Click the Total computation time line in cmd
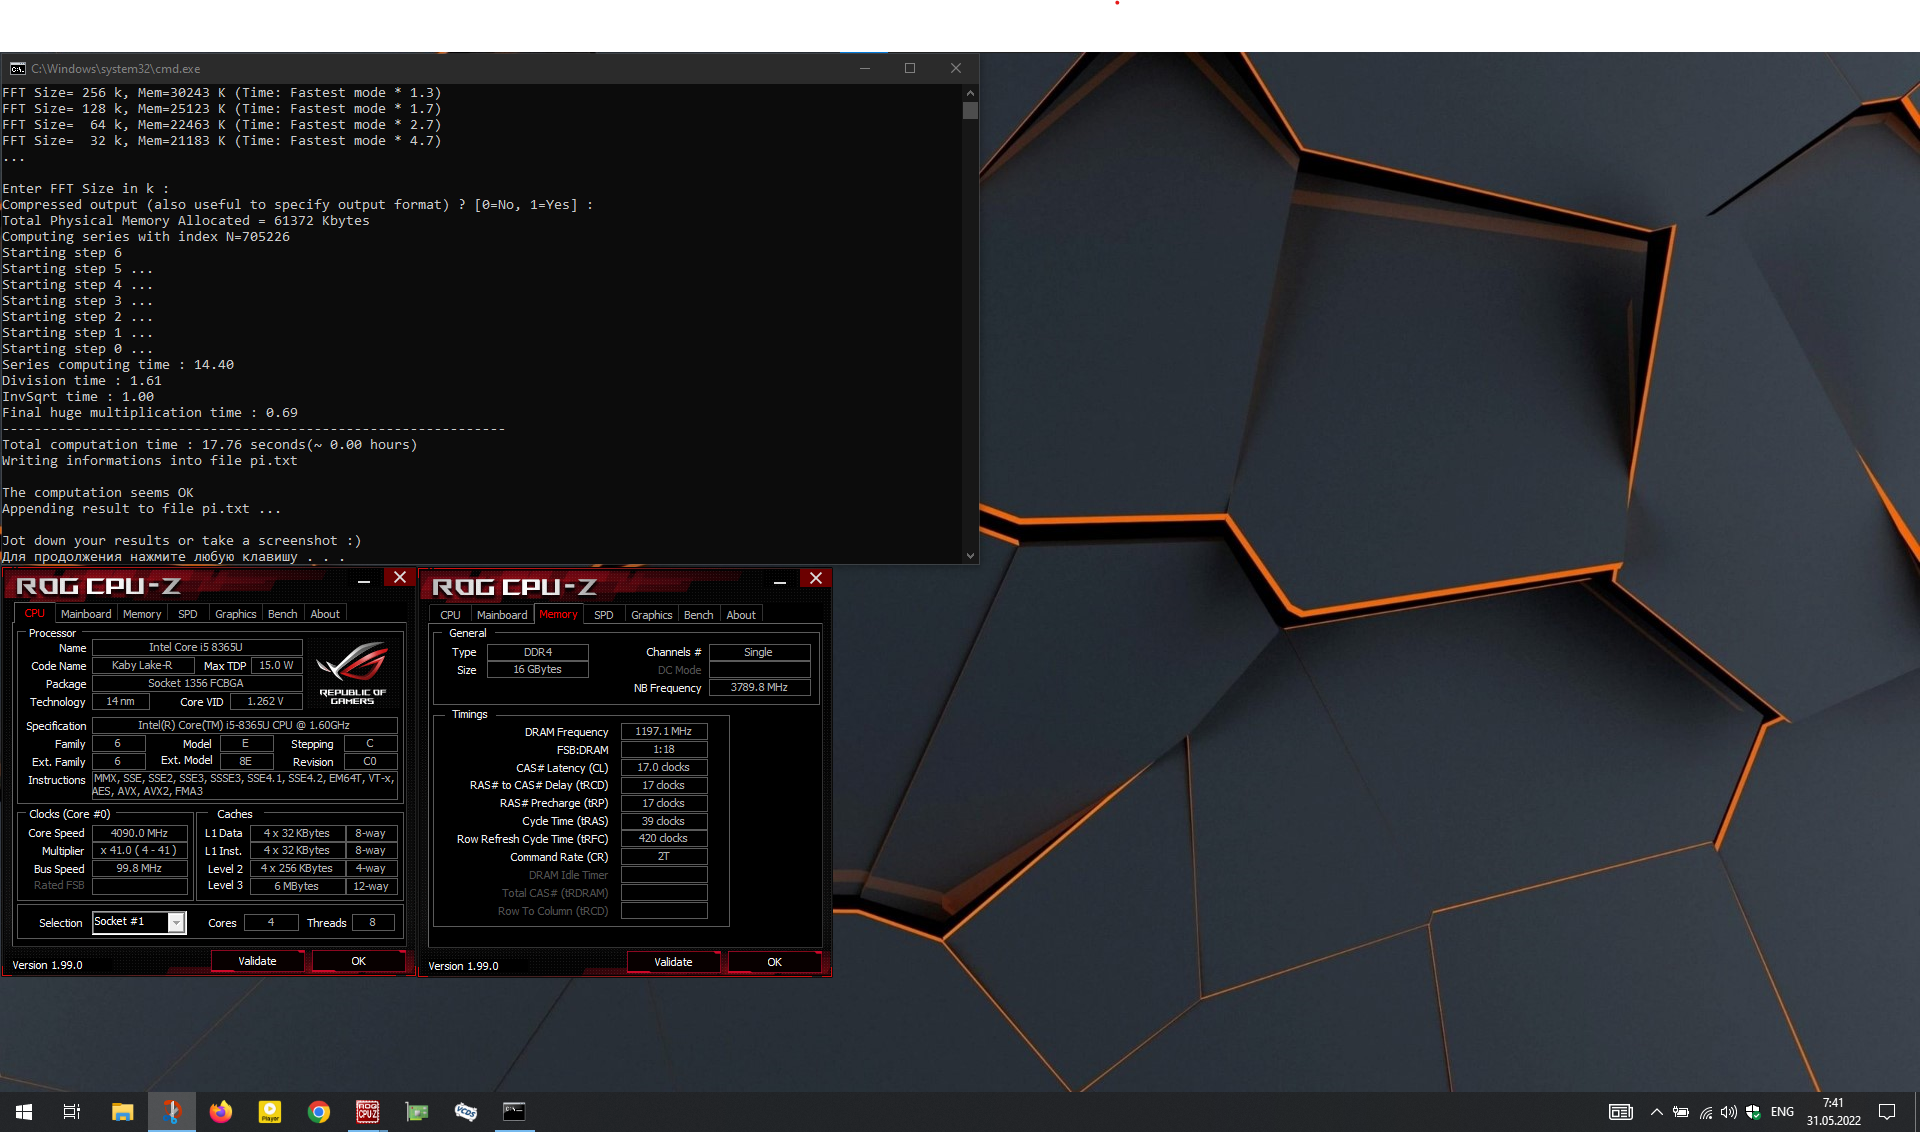Screen dimensions: 1920x1132 coord(210,445)
